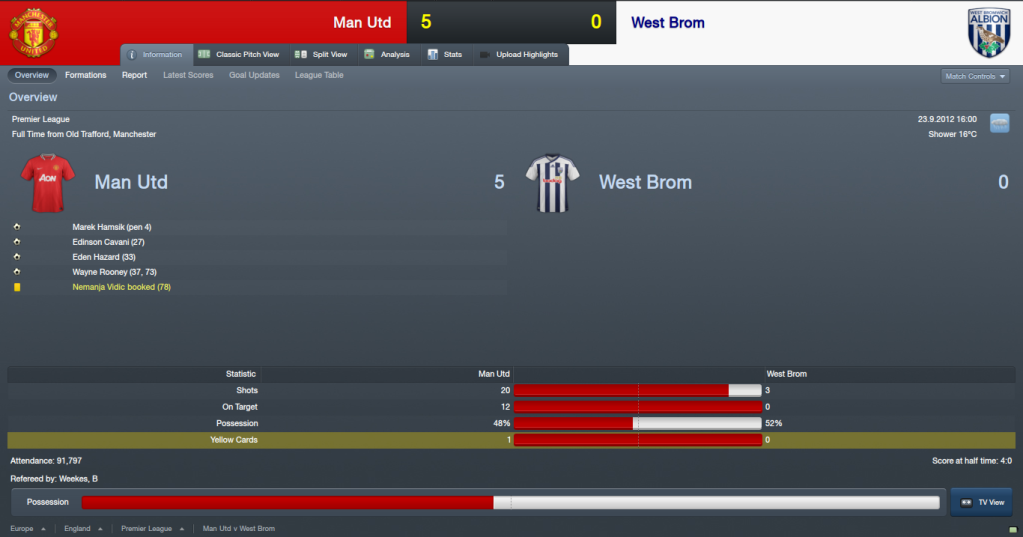Image resolution: width=1023 pixels, height=537 pixels.
Task: Click Nemanja Vidic's yellow card icon
Action: tap(17, 287)
